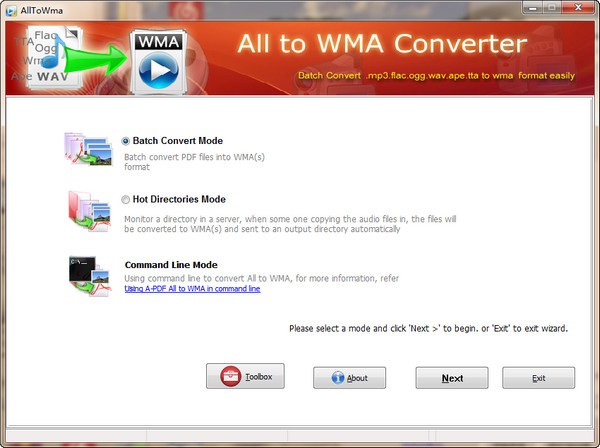The image size is (600, 448).
Task: Click the WMA play icon in banner
Action: (x=158, y=62)
